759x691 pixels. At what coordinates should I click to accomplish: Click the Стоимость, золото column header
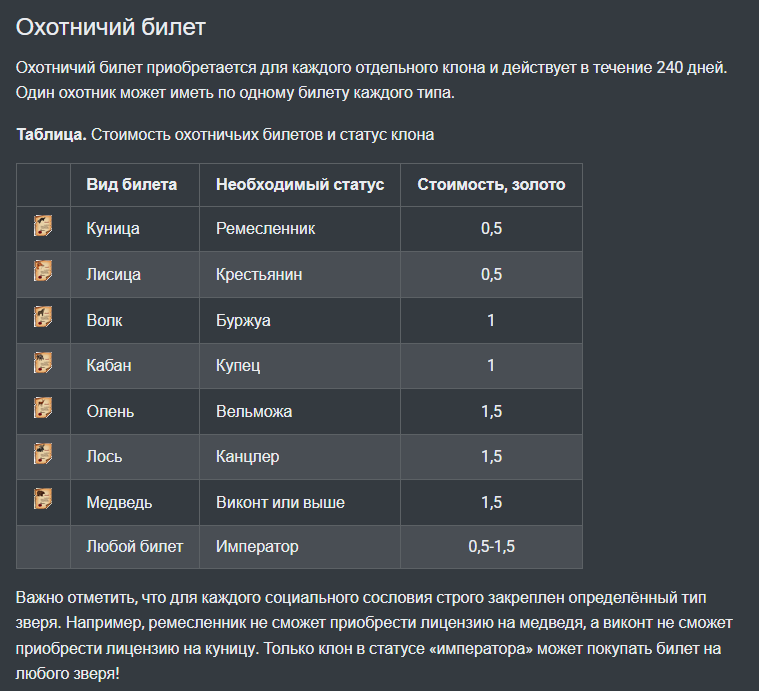(x=491, y=184)
